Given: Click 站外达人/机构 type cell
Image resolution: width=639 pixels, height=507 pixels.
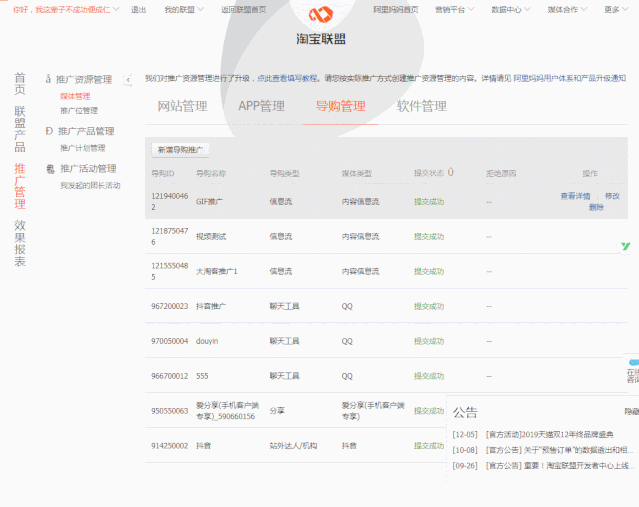Looking at the screenshot, I should [x=293, y=446].
